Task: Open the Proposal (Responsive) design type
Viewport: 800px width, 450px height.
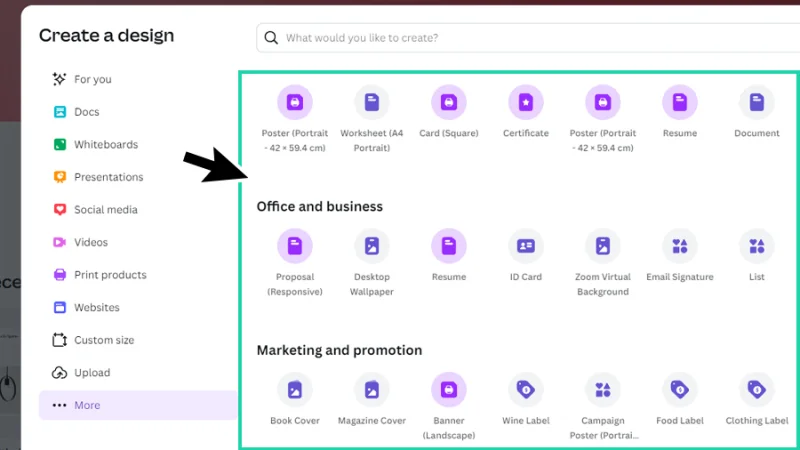Action: (295, 246)
